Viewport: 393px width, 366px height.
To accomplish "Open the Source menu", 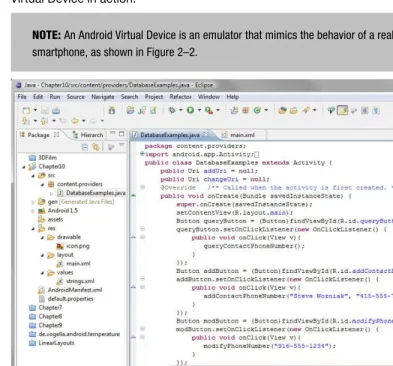I will point(76,97).
